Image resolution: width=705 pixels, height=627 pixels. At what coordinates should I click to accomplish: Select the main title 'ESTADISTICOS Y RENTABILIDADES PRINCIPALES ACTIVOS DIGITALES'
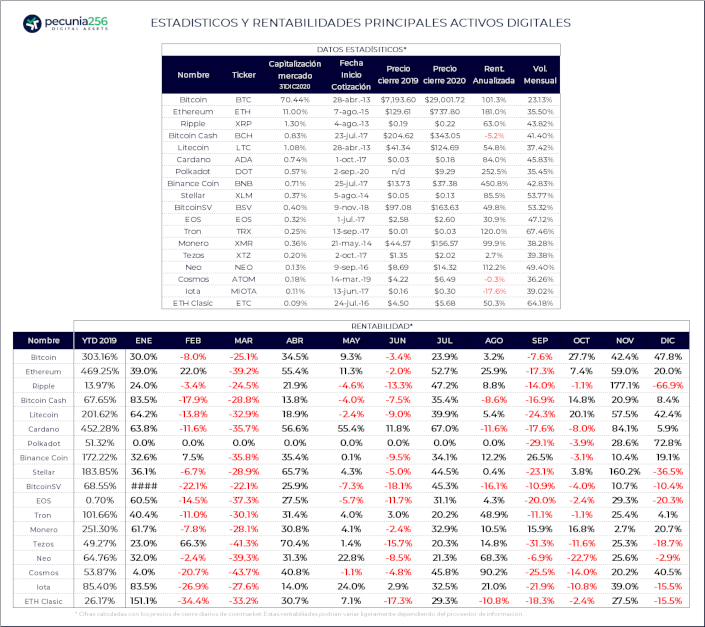pos(361,23)
